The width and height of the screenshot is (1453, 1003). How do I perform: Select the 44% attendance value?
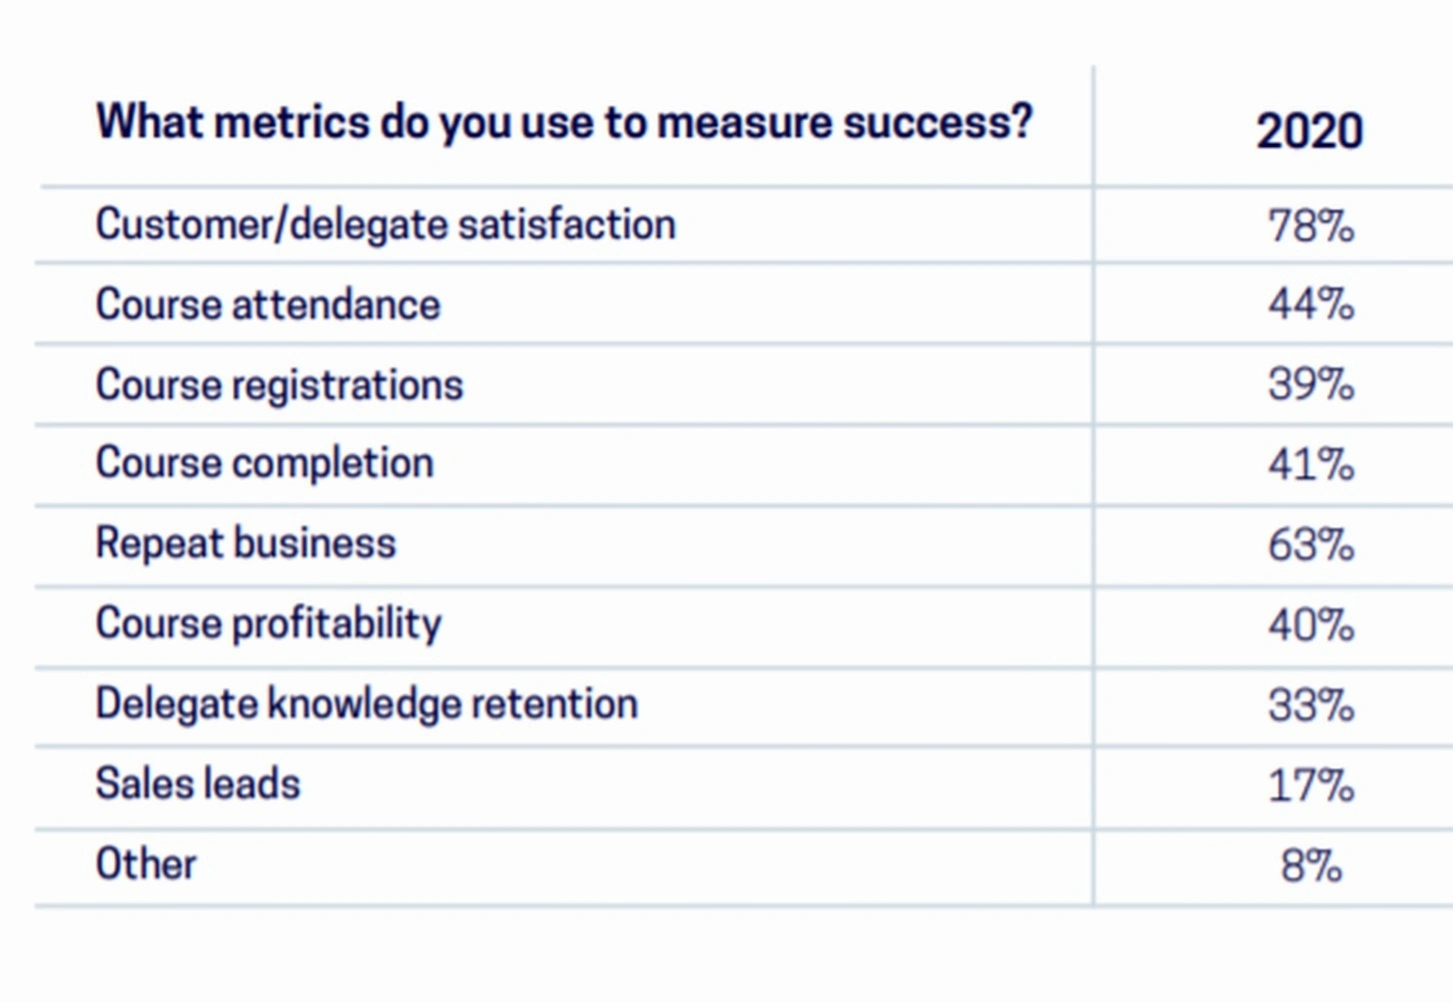click(1311, 304)
